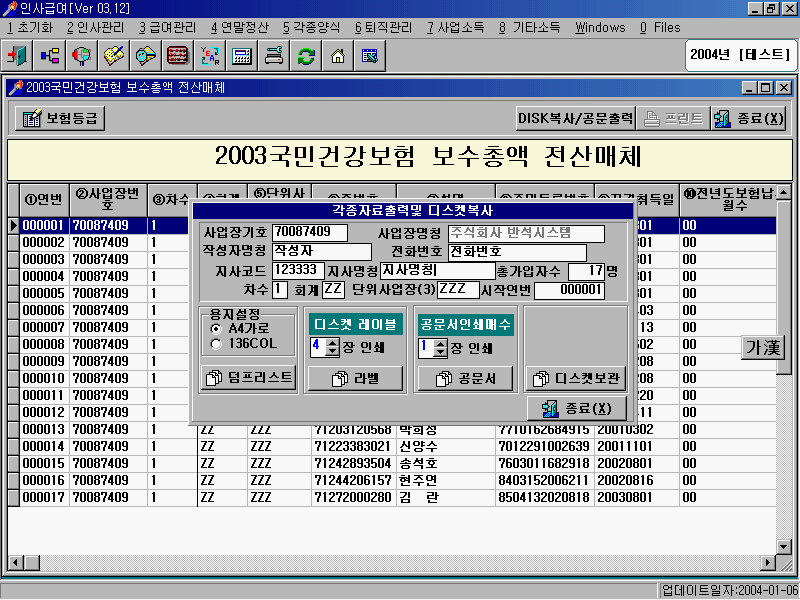Select the 136COL paper option

tap(216, 344)
